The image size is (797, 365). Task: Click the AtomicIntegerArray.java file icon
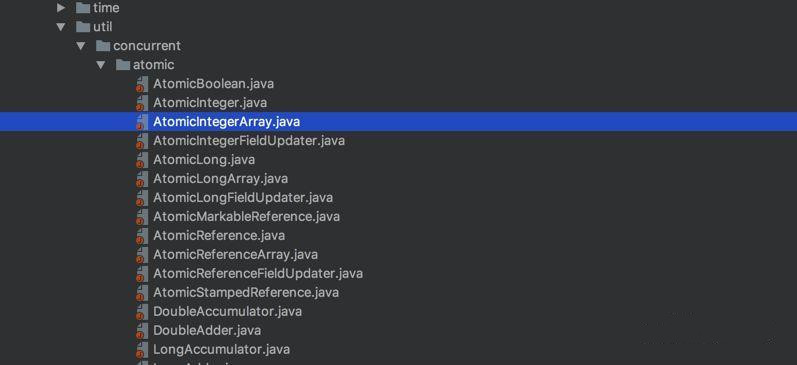tap(141, 123)
